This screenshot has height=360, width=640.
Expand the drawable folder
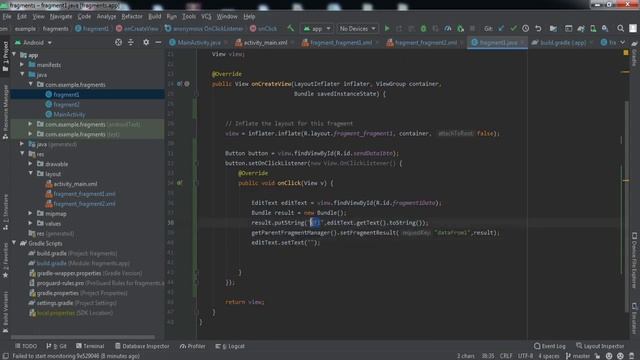tap(31, 164)
